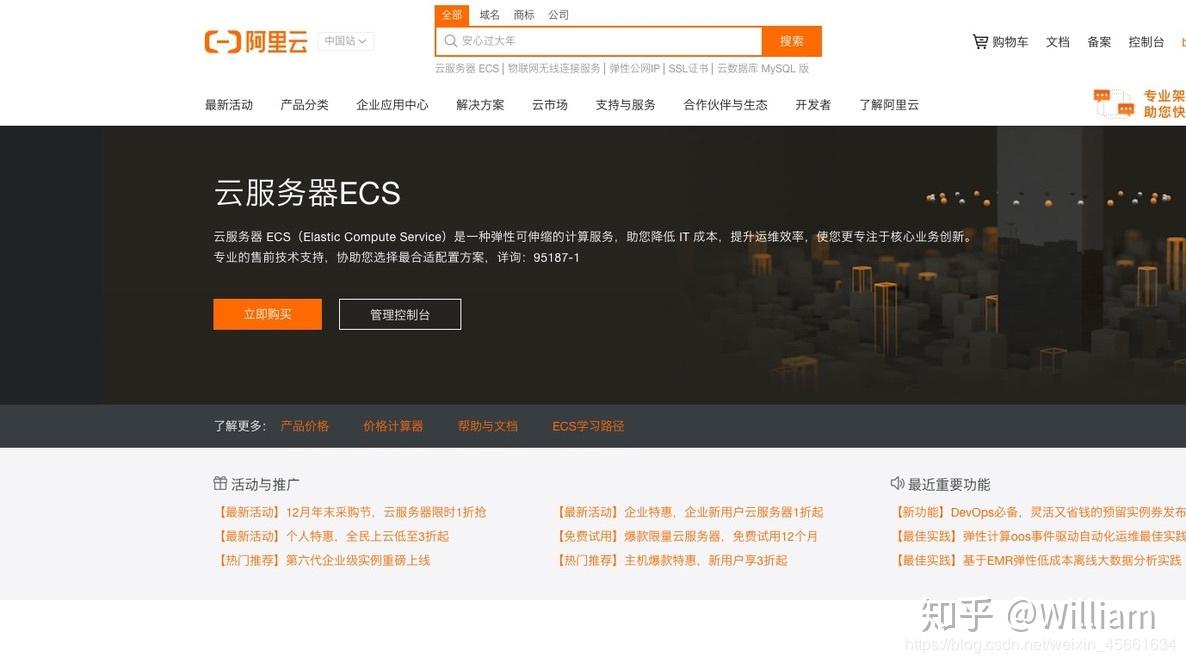Click the orange chat bubbles icon
The image size is (1186, 663).
tap(1113, 104)
